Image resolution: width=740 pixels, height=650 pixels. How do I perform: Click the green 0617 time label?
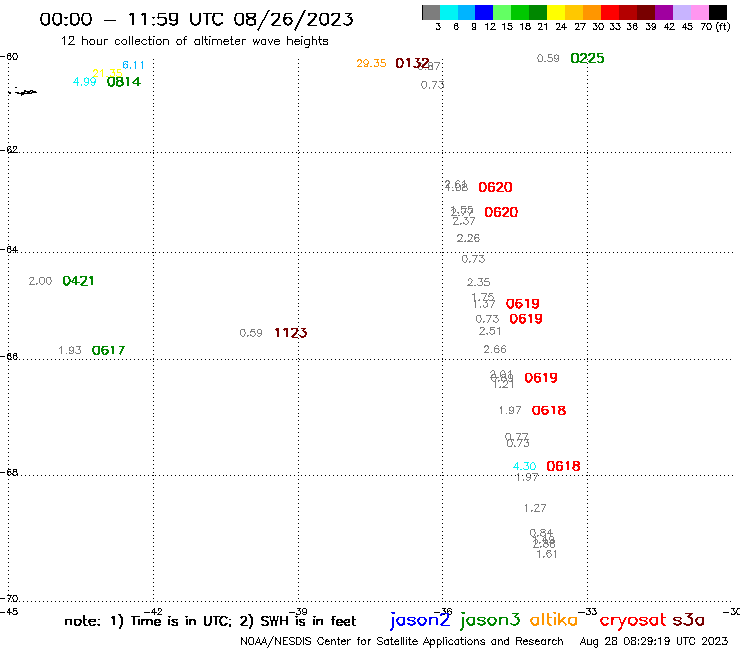tap(108, 350)
